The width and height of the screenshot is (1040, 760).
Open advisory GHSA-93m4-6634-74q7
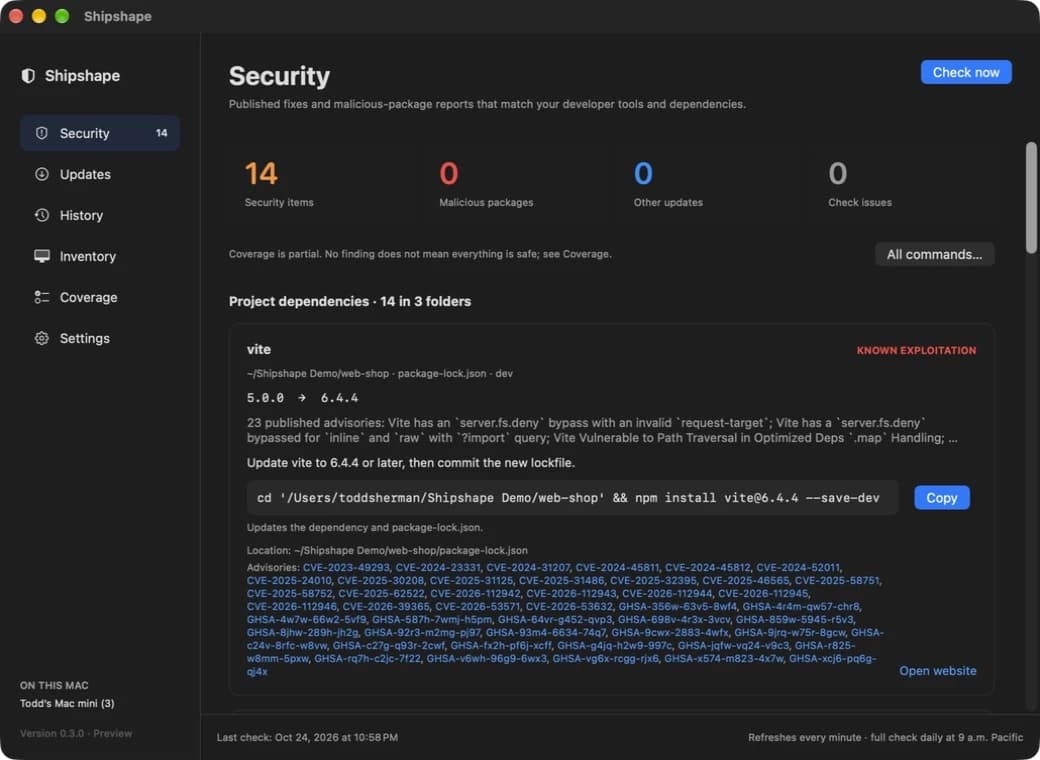[x=546, y=633]
